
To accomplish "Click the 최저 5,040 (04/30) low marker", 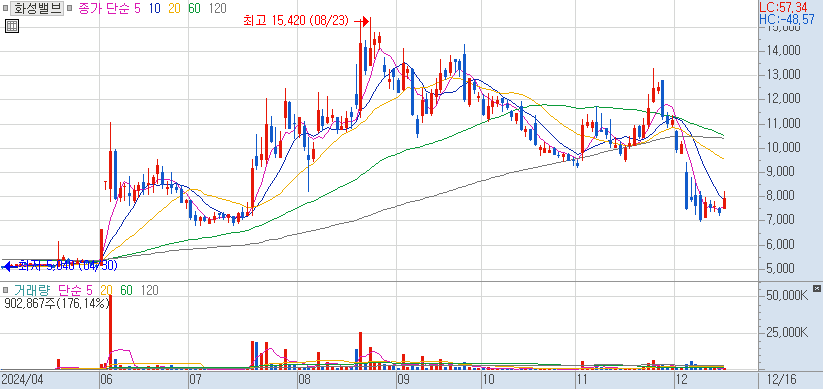I will (x=60, y=266).
